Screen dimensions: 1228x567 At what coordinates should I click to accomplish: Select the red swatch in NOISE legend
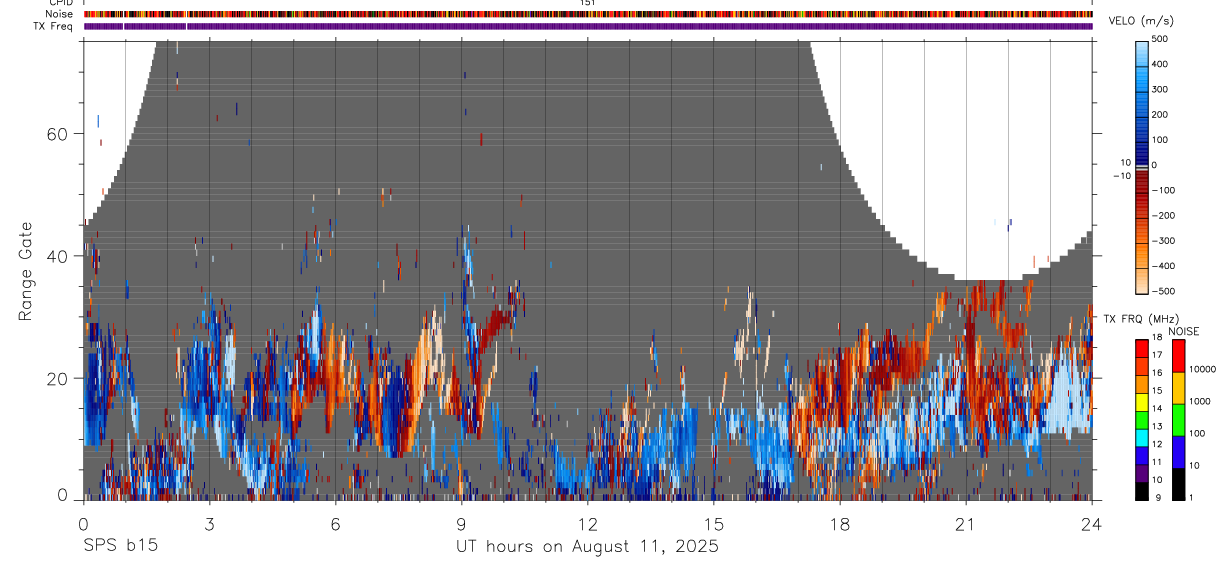tap(1178, 355)
